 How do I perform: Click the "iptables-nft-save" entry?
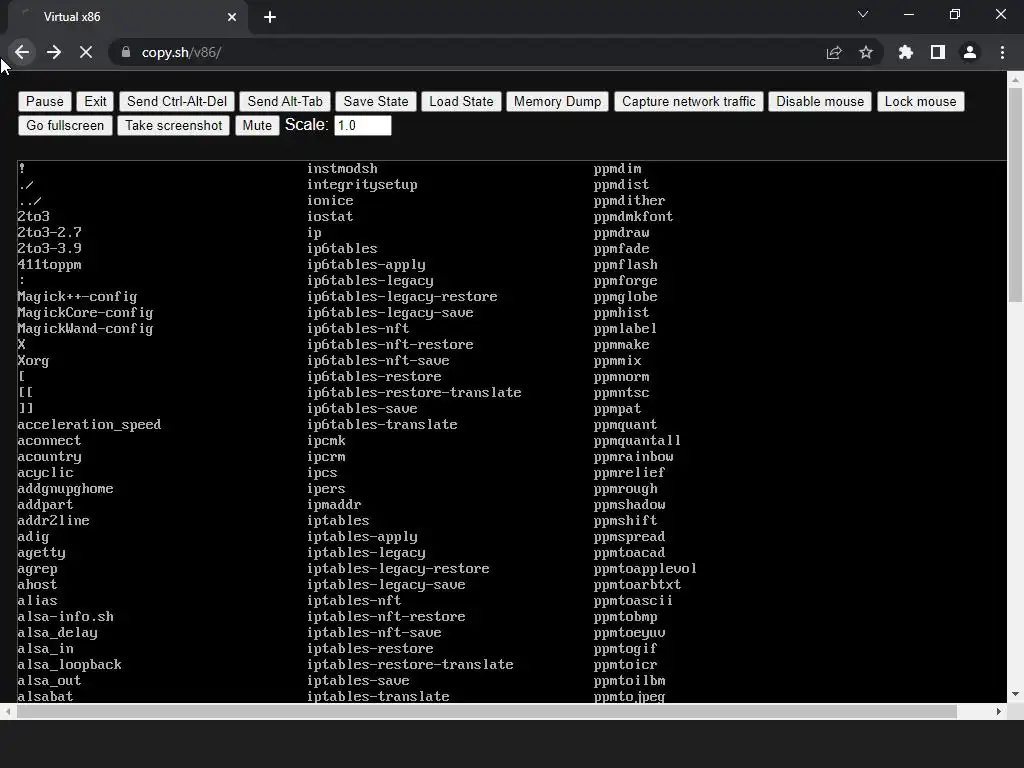click(x=374, y=633)
